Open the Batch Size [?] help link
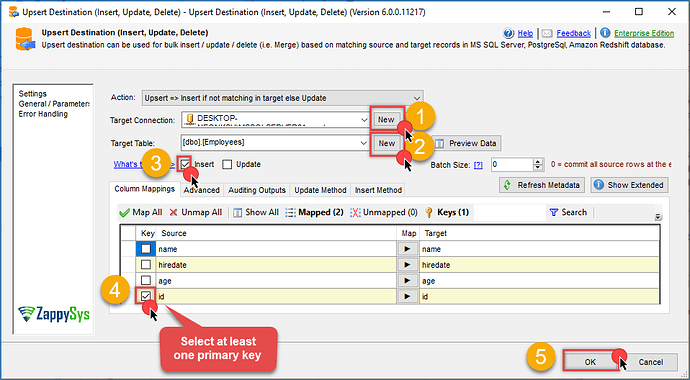 [x=478, y=165]
